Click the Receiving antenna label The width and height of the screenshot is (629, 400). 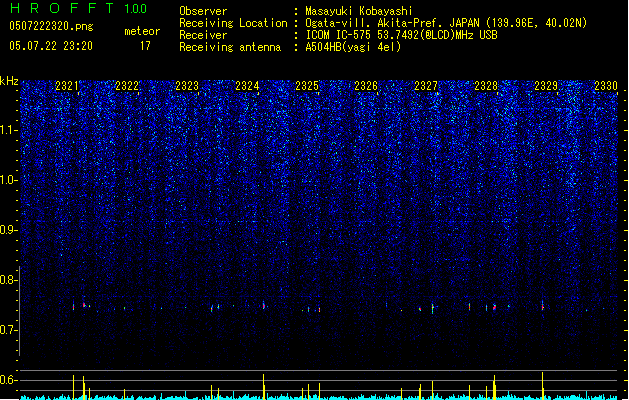click(230, 47)
